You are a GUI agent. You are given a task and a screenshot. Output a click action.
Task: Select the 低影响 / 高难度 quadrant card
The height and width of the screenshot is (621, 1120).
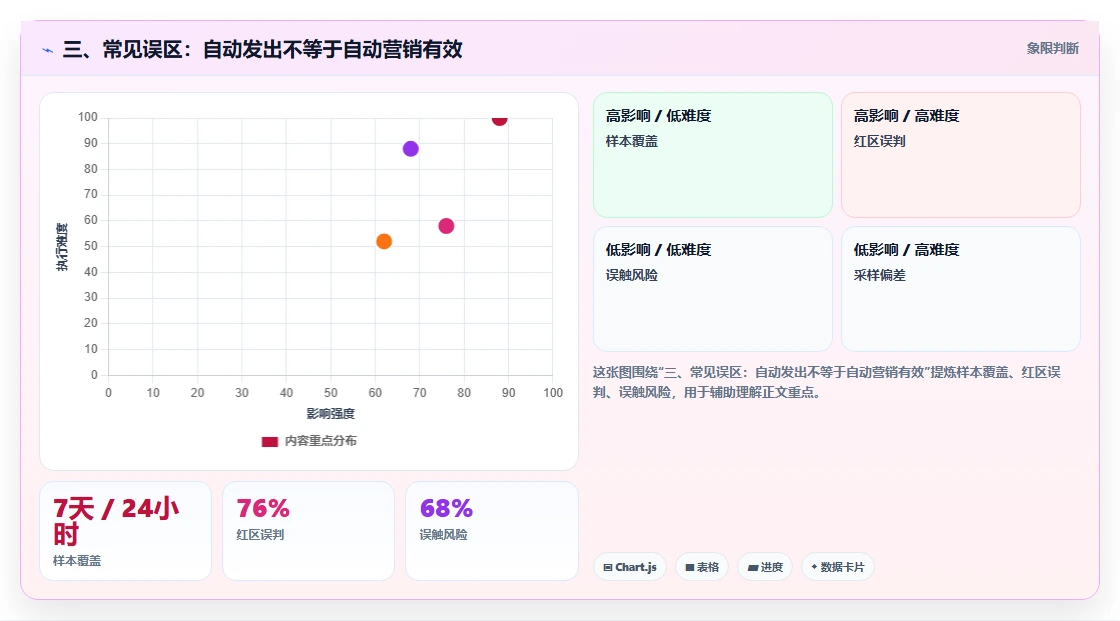(961, 289)
